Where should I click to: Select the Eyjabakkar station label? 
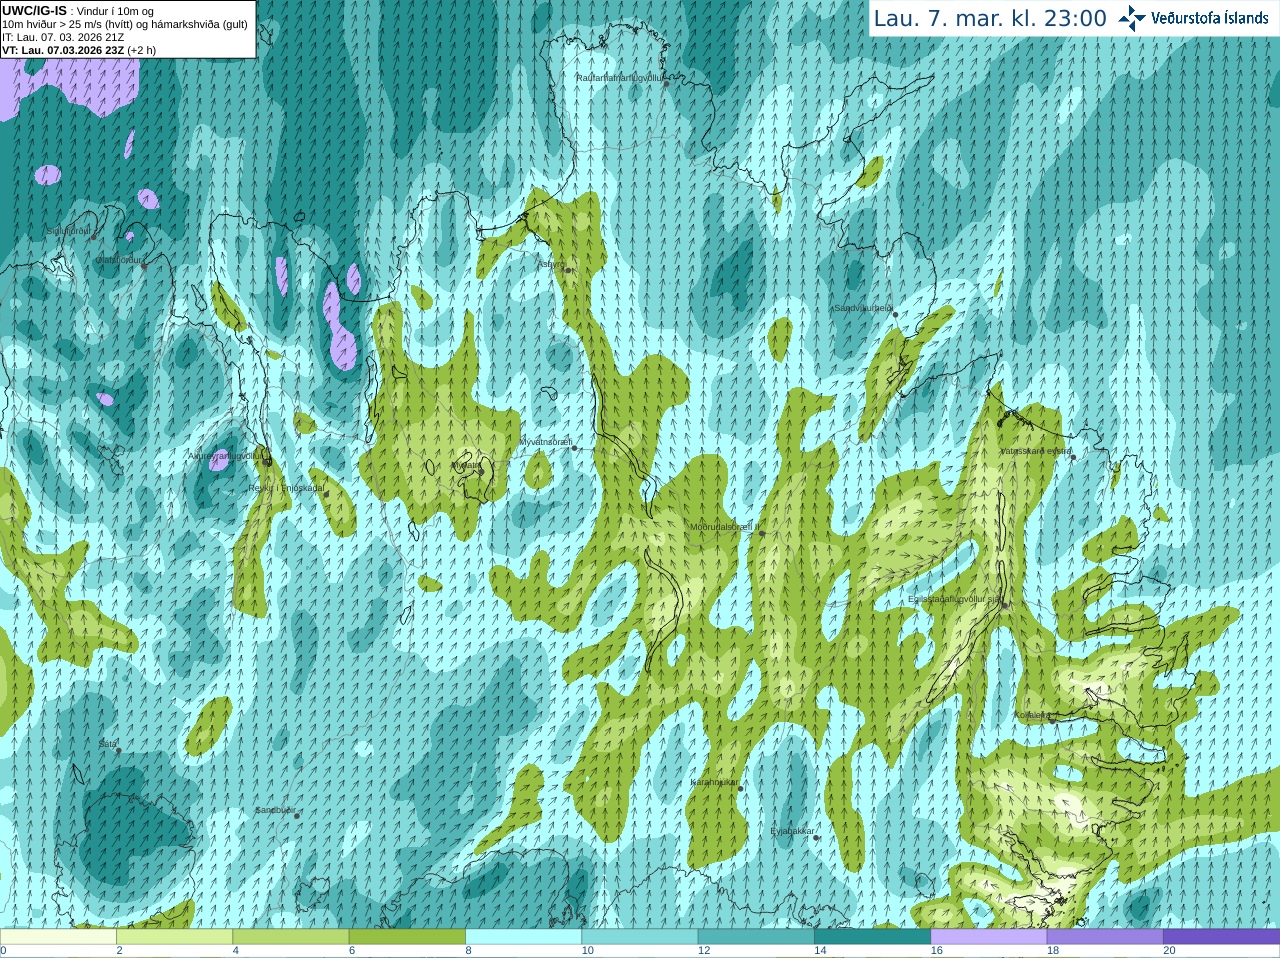tap(793, 831)
